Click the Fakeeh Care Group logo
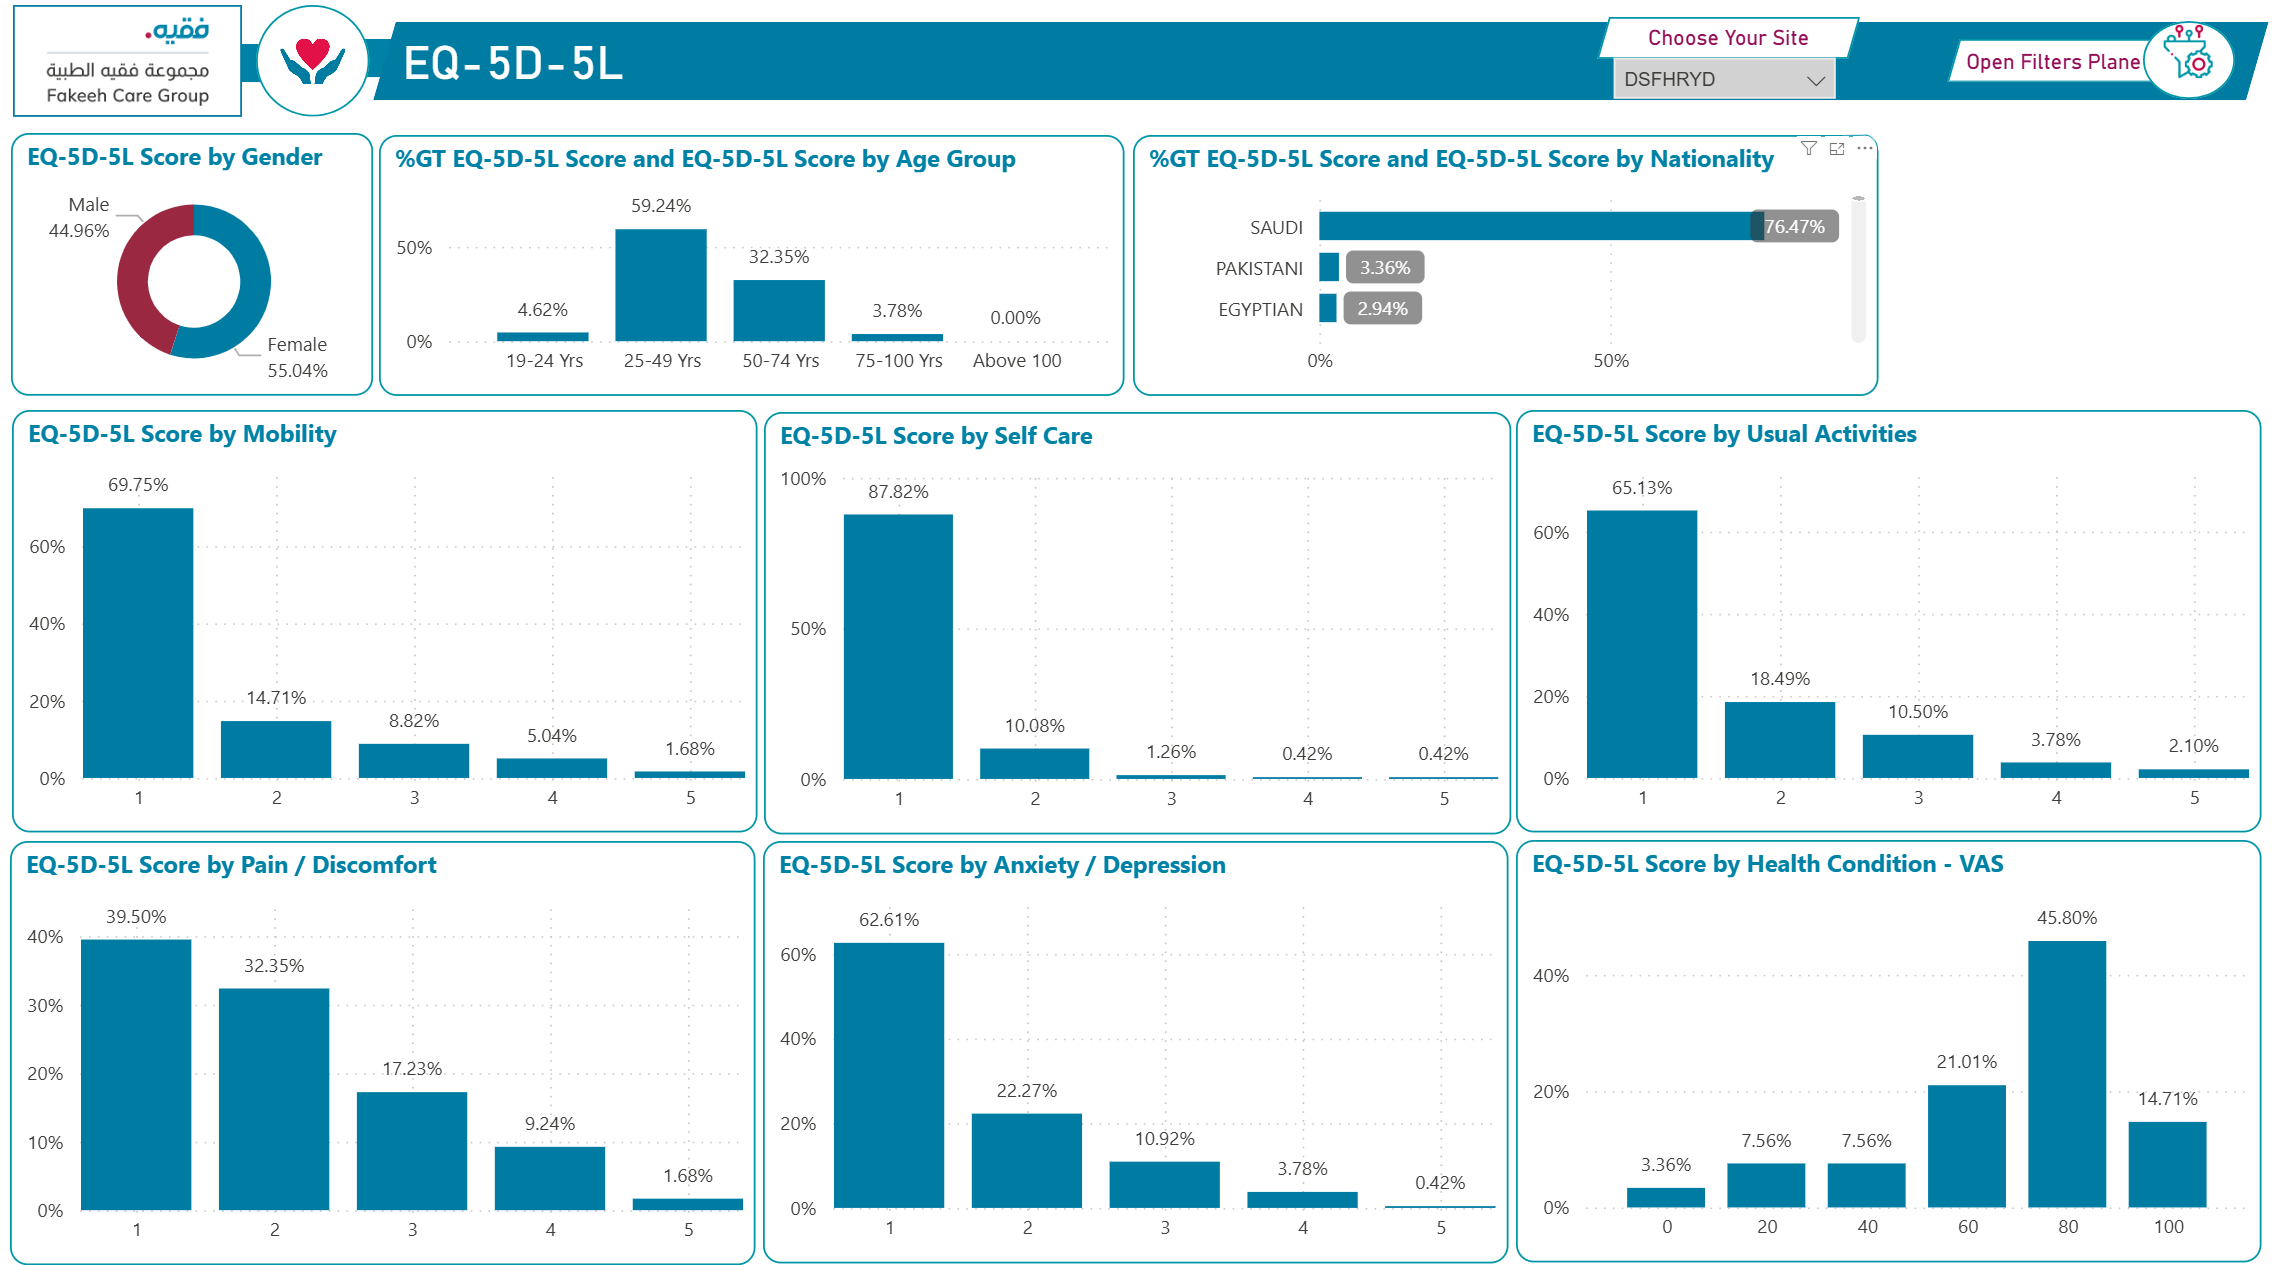Image resolution: width=2282 pixels, height=1265 pixels. (127, 61)
